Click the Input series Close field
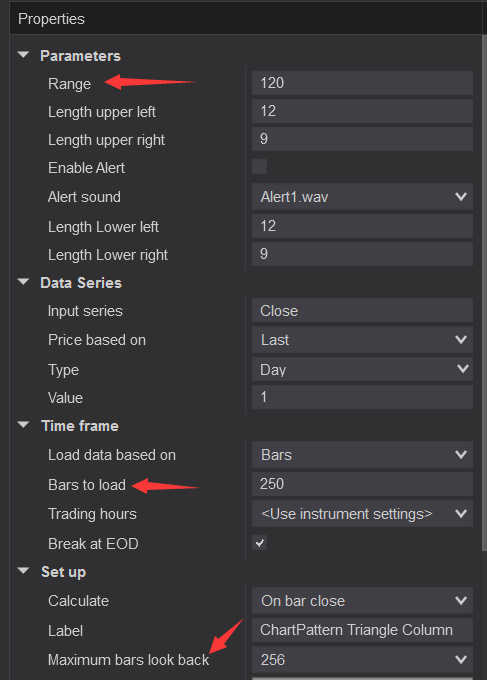The height and width of the screenshot is (680, 487). tap(362, 311)
